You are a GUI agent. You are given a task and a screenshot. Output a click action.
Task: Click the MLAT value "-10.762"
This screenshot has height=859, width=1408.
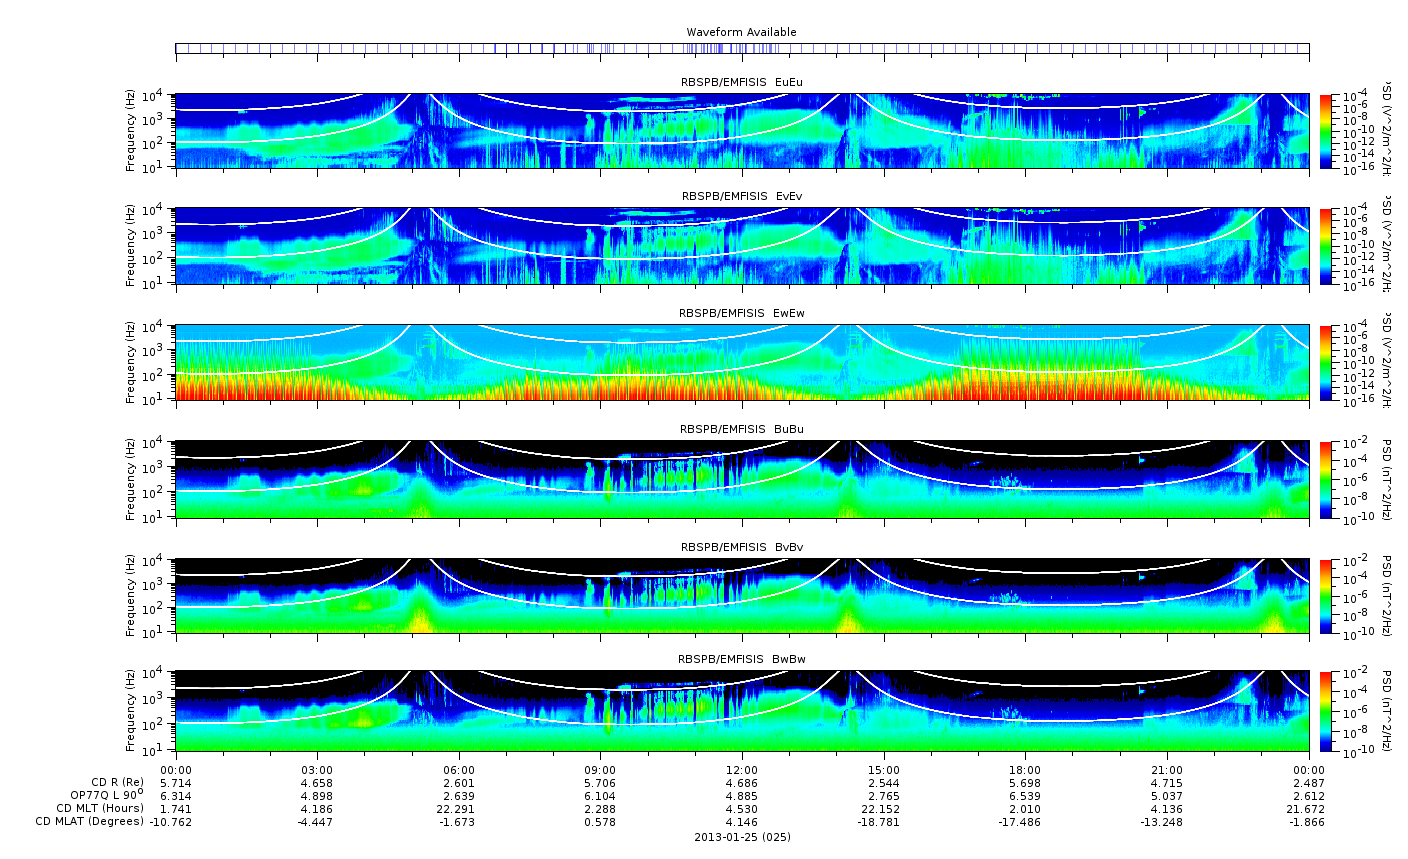point(172,822)
